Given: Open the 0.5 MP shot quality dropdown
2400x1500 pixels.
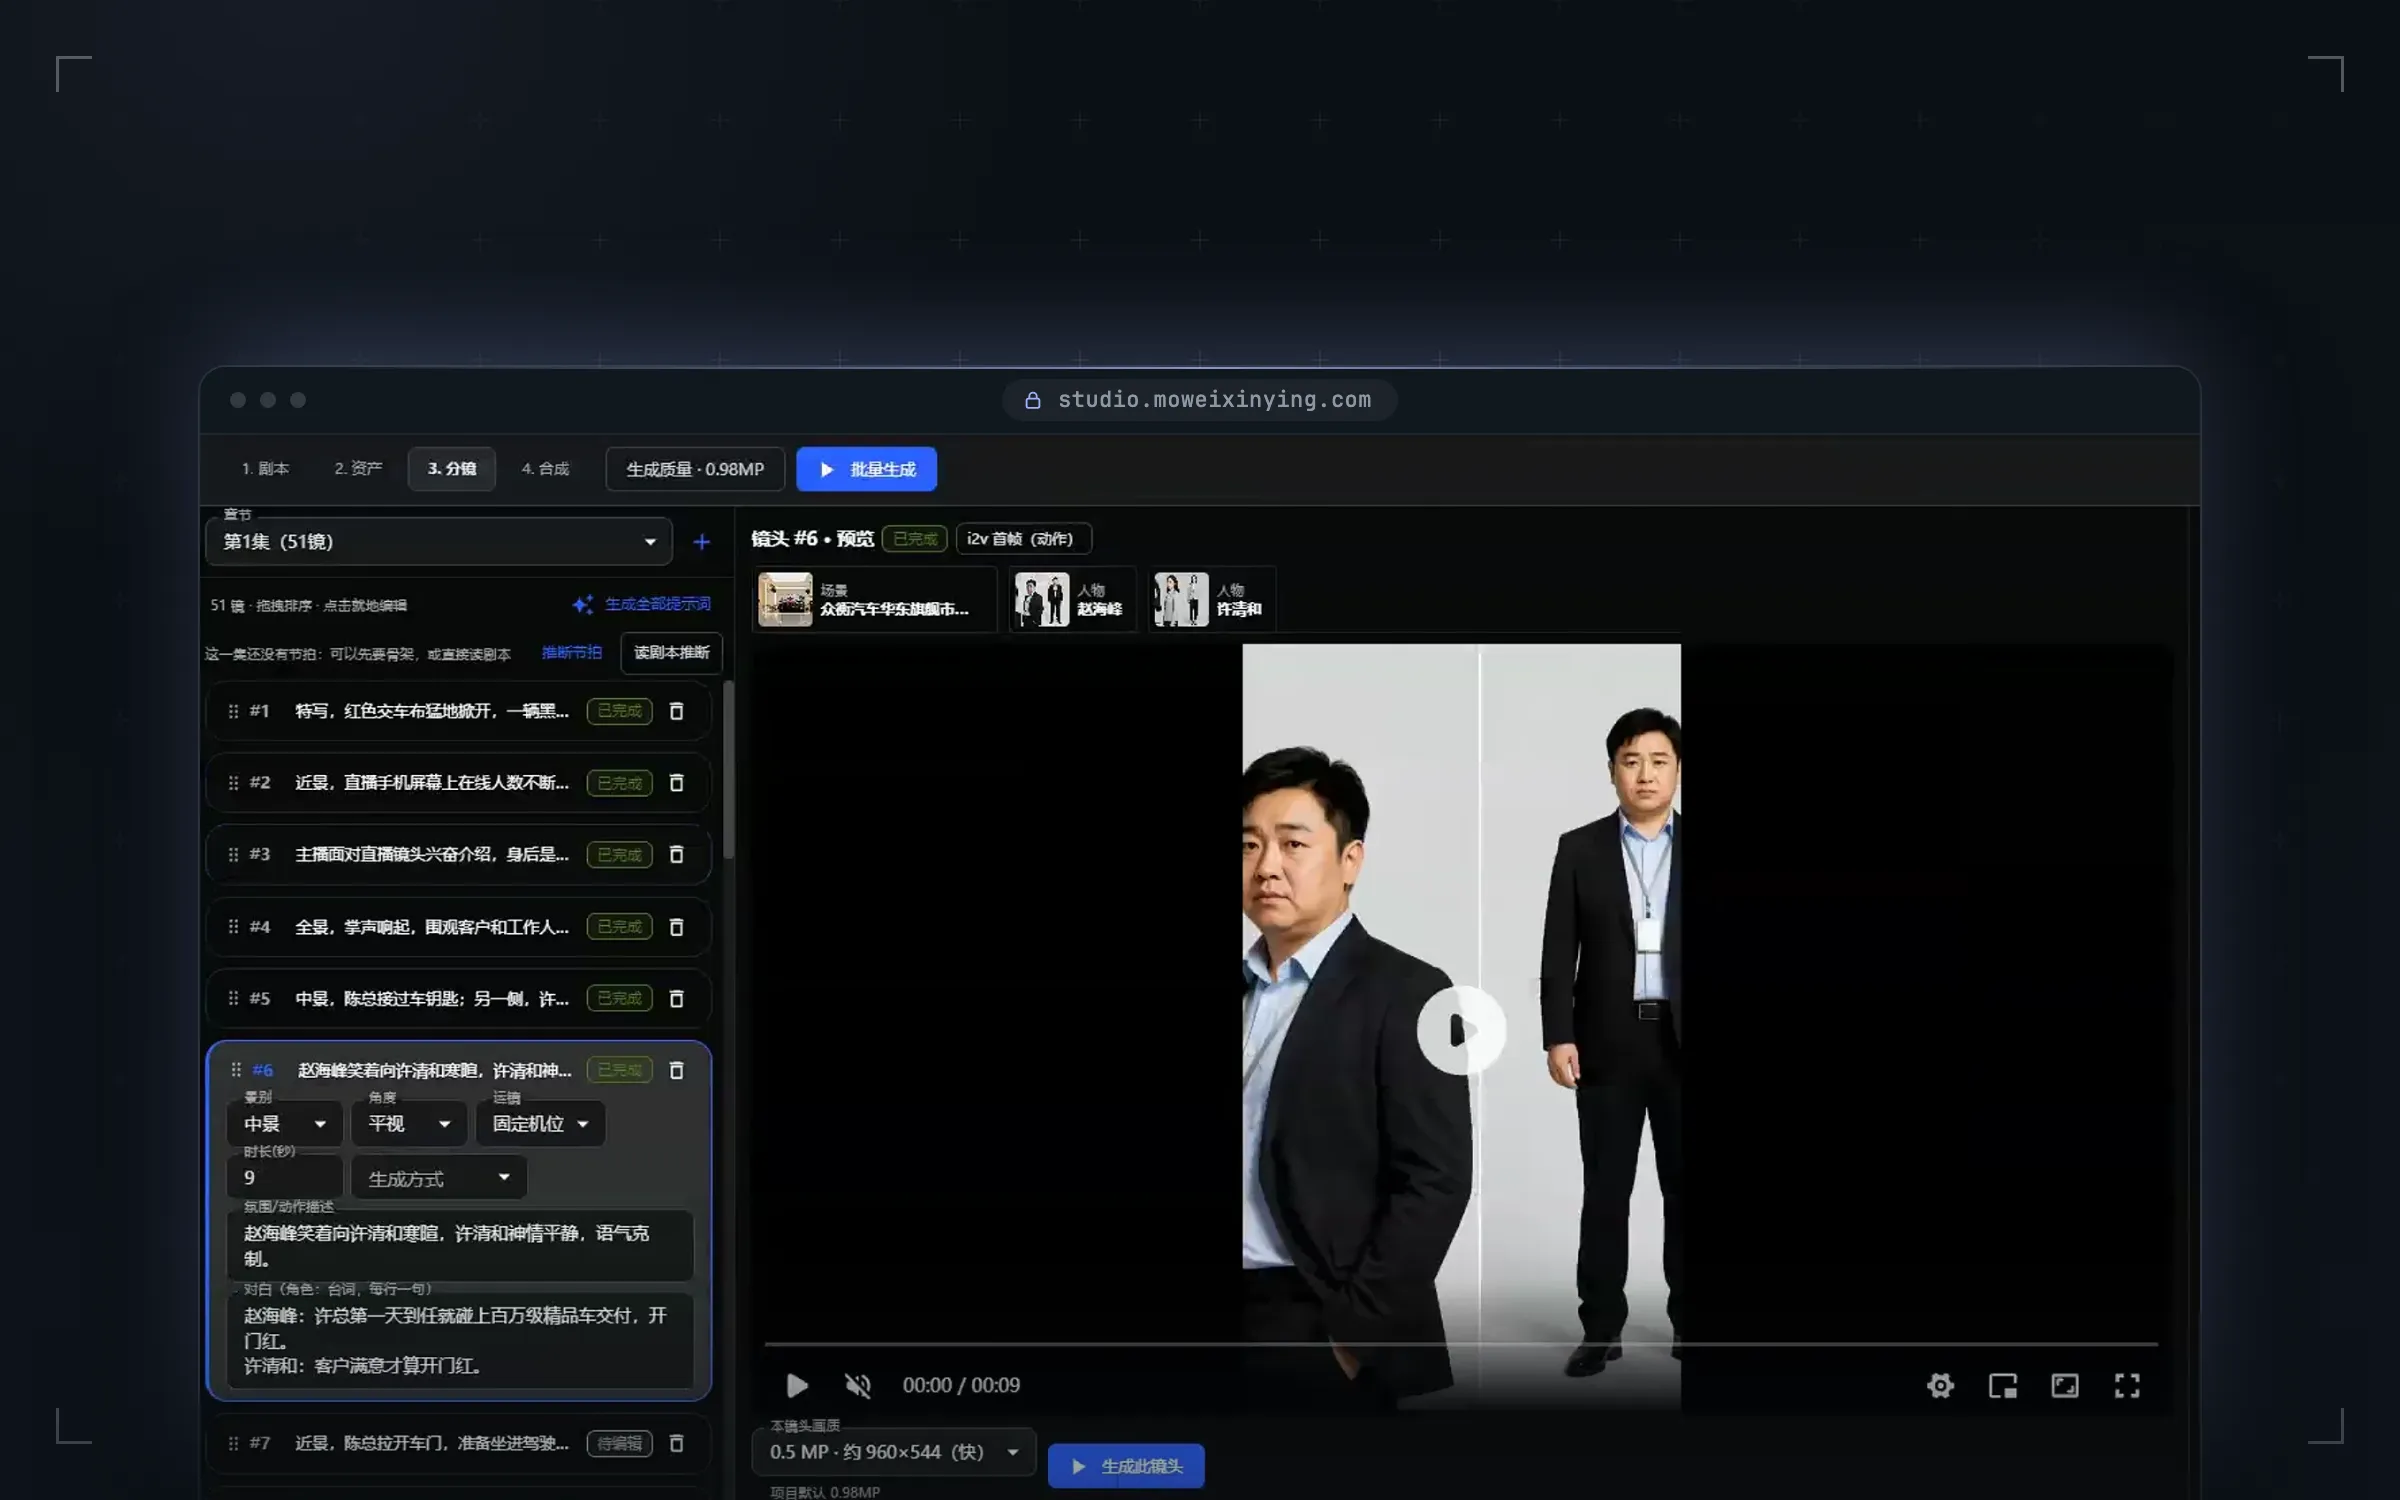Looking at the screenshot, I should 893,1452.
